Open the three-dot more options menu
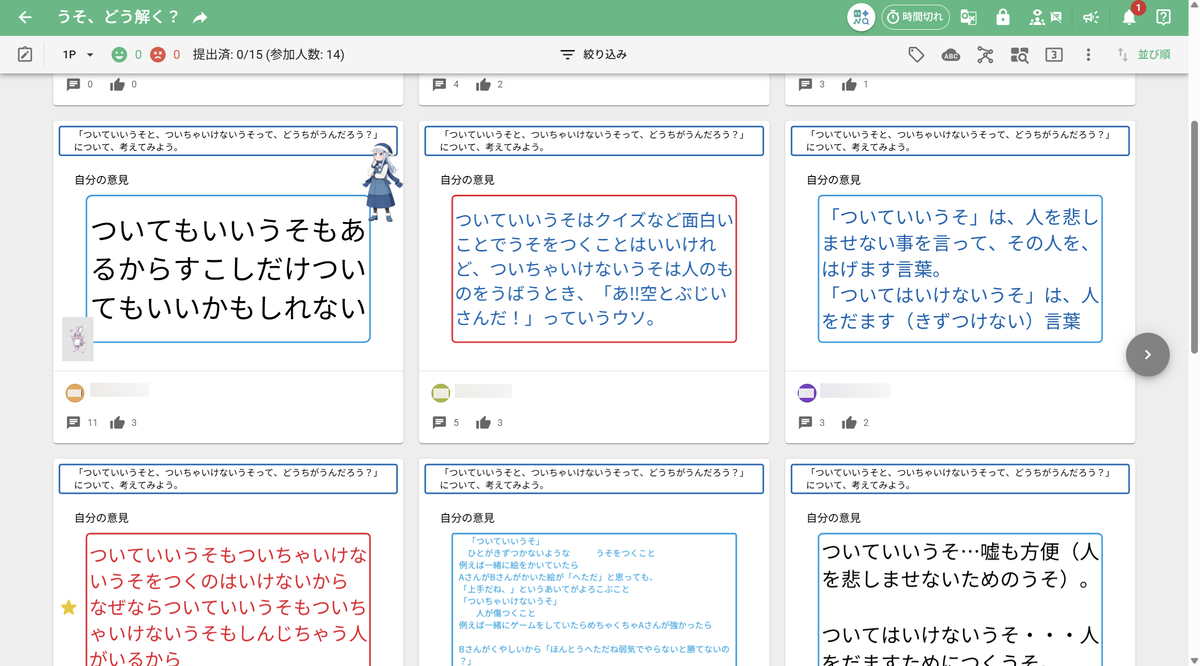 (x=1088, y=55)
